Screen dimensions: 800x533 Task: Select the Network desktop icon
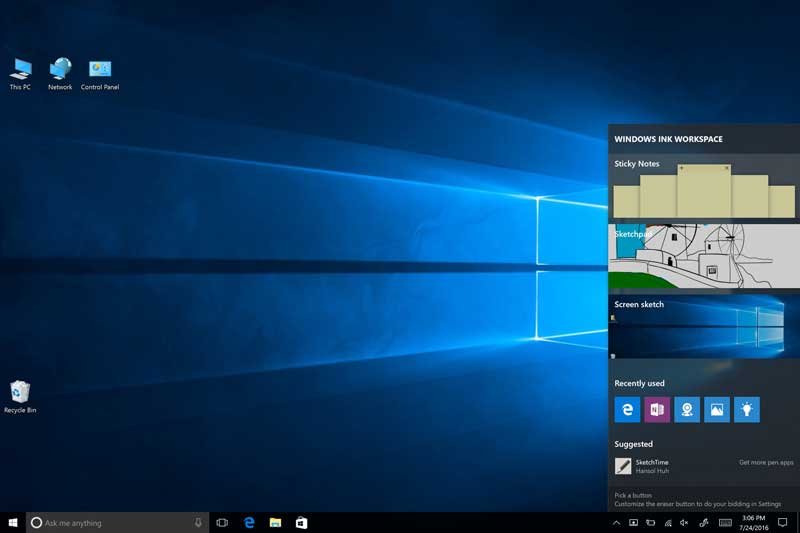[60, 74]
